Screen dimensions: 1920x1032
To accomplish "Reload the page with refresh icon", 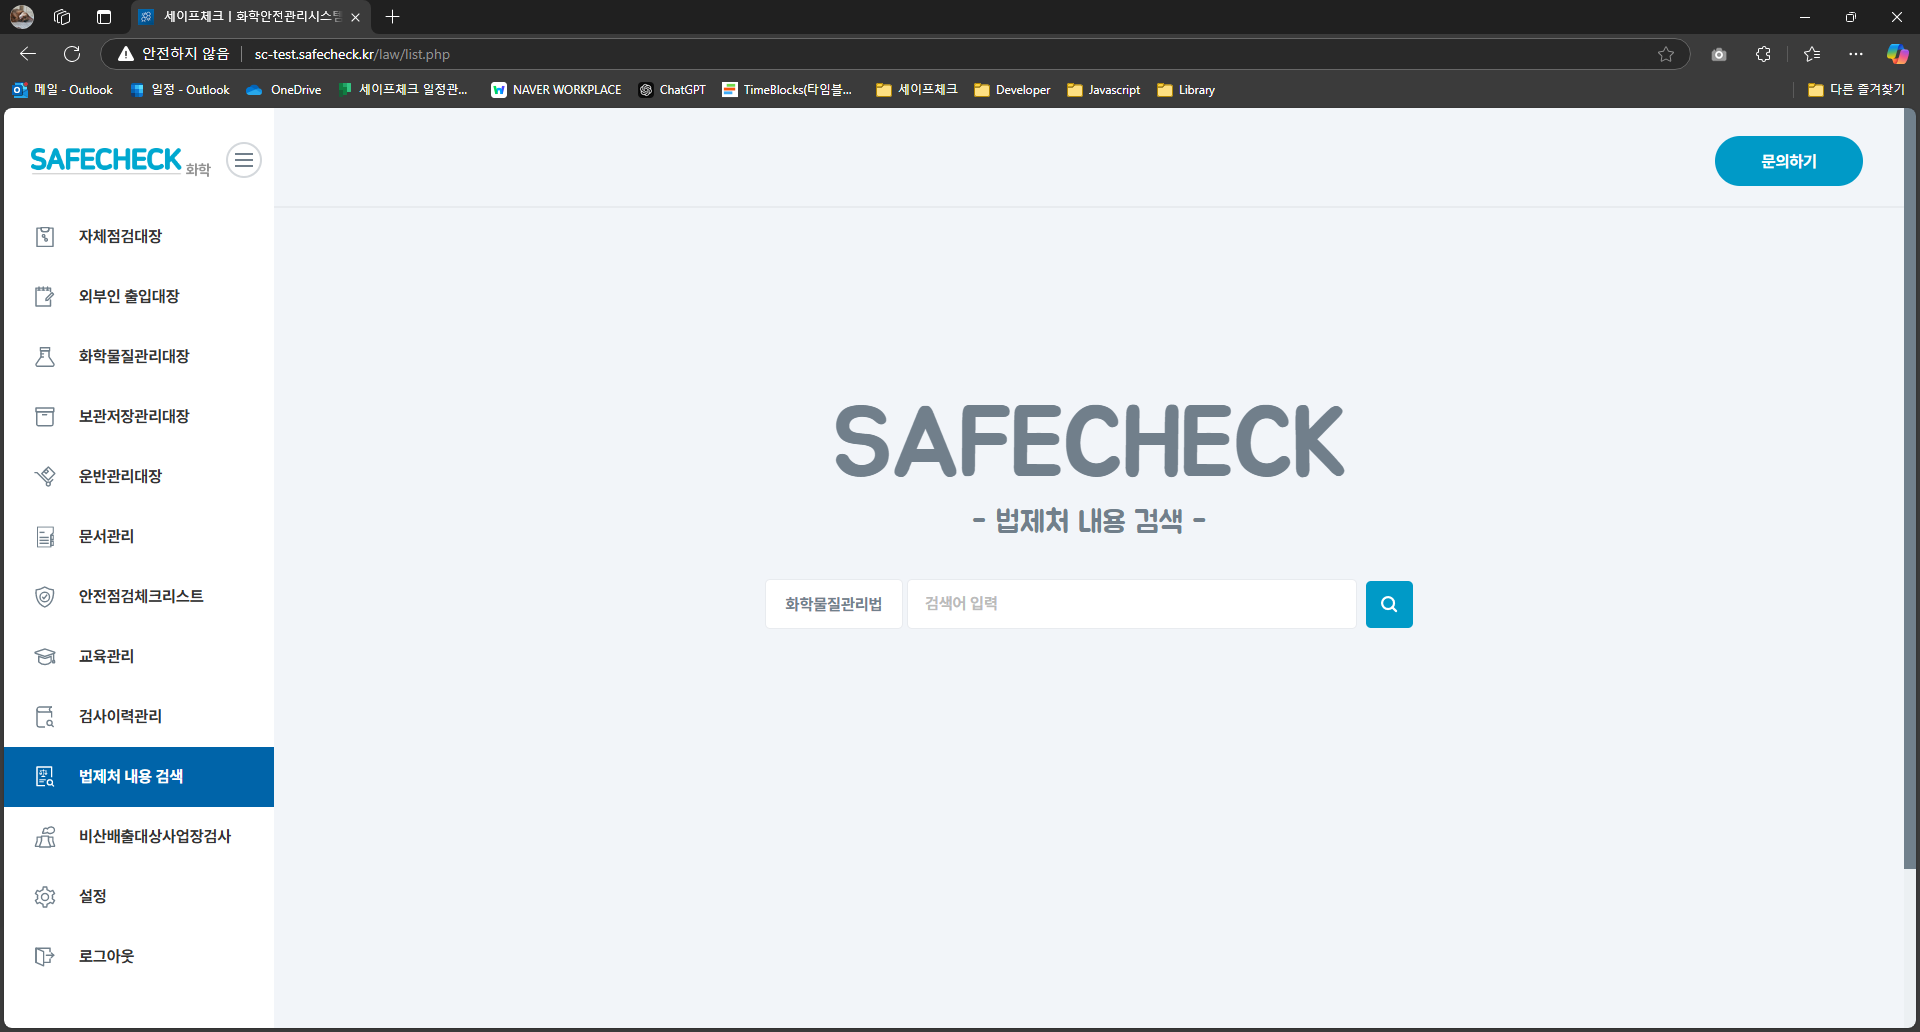I will [x=72, y=54].
